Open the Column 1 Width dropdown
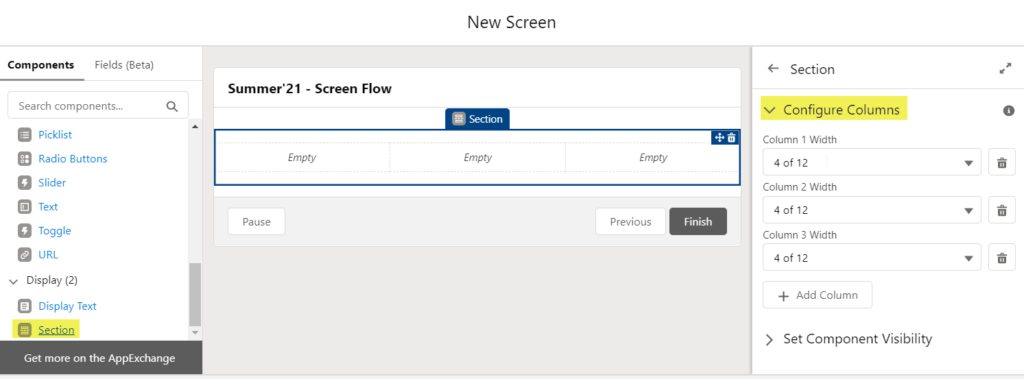 [x=872, y=162]
